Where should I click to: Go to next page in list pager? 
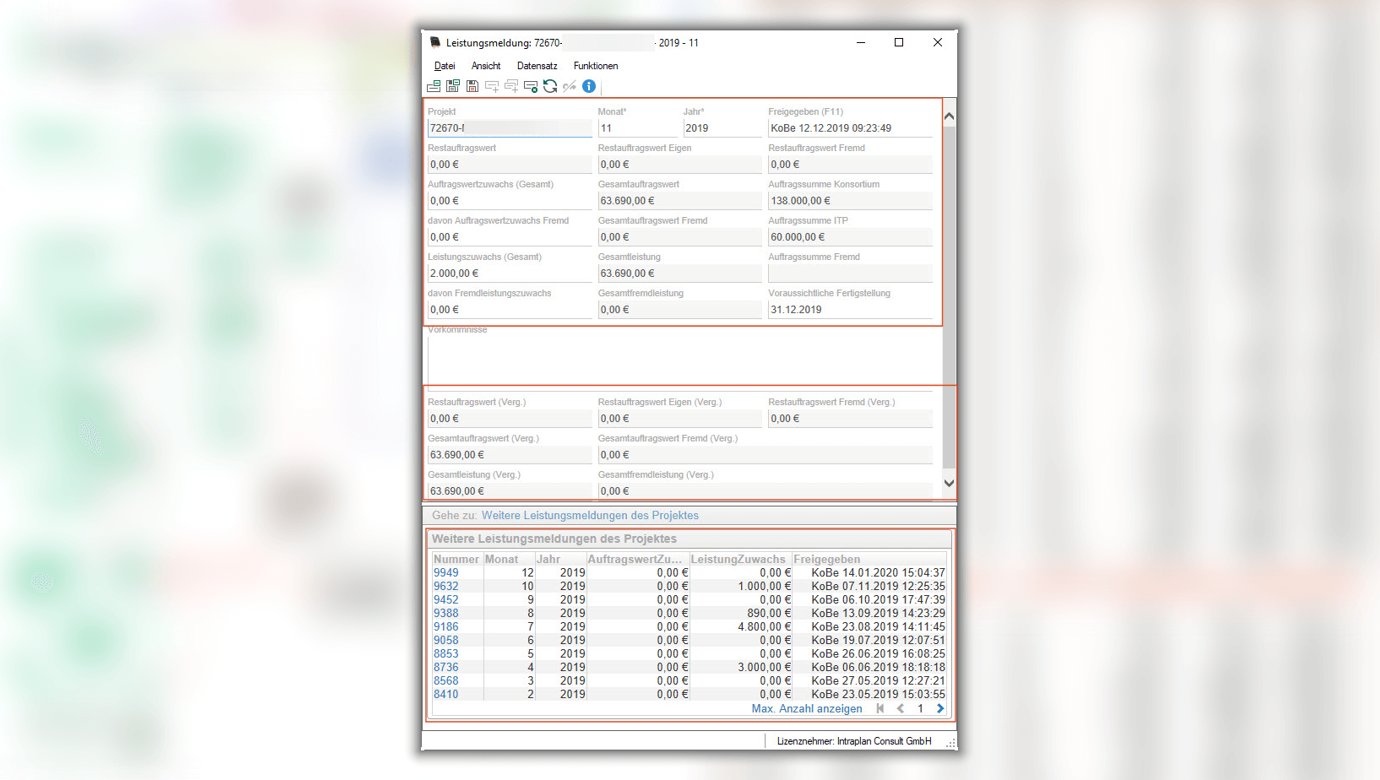(940, 709)
